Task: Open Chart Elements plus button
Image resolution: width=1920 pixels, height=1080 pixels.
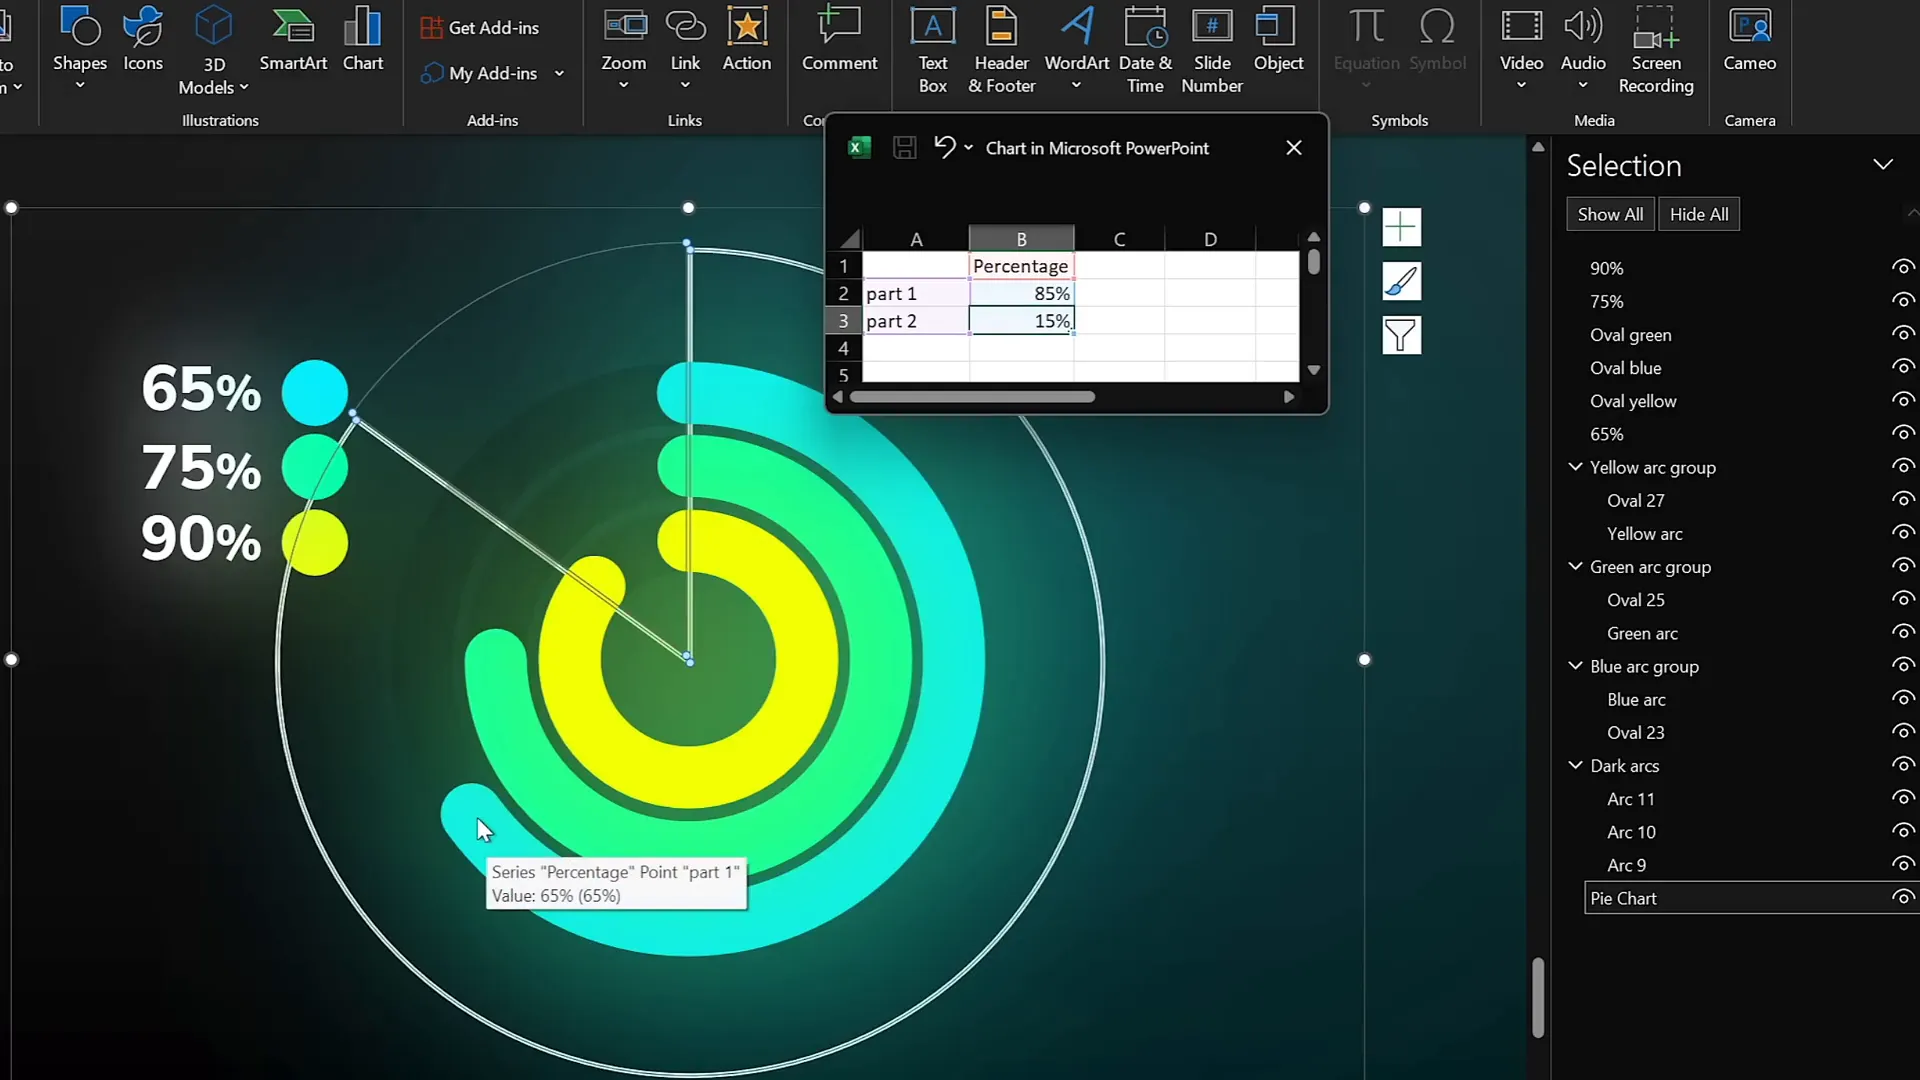Action: [1401, 227]
